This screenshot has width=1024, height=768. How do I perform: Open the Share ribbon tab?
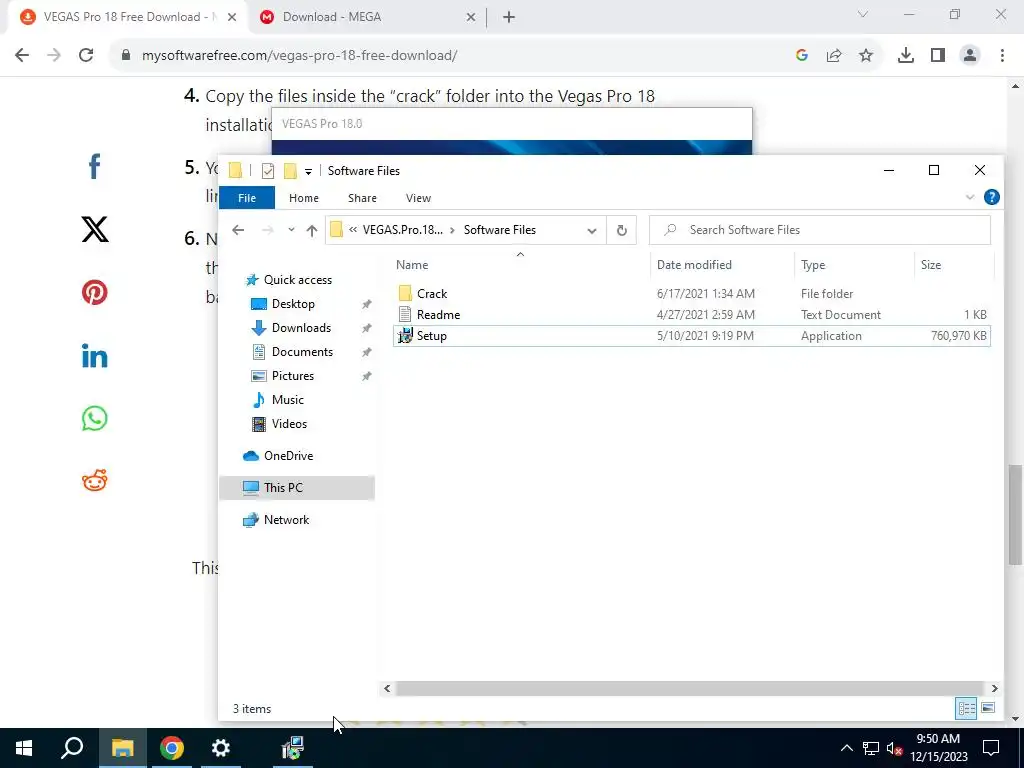coord(362,198)
